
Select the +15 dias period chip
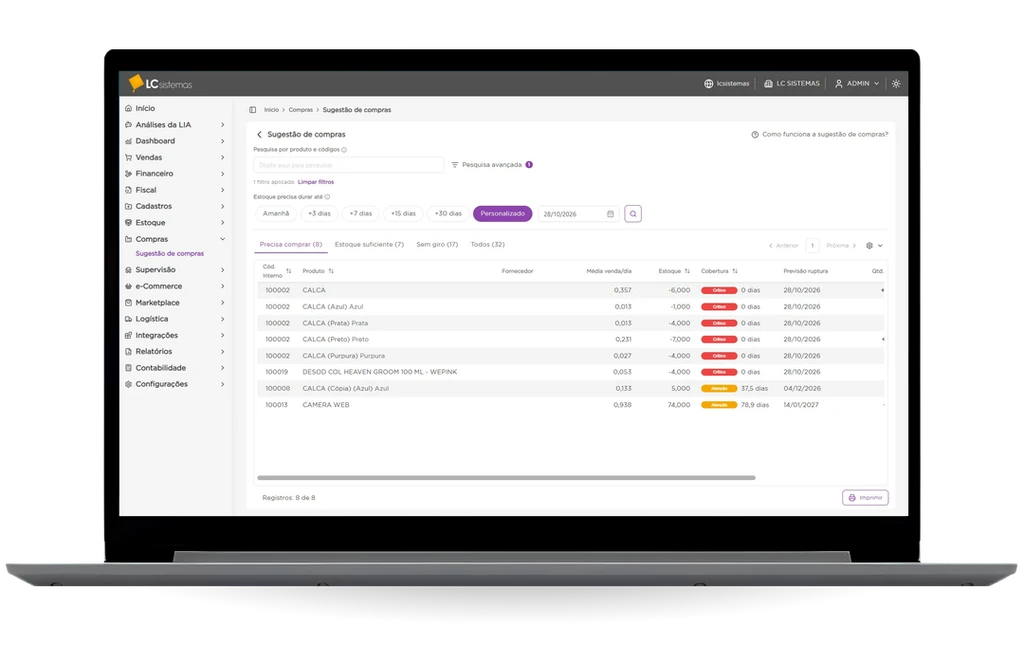click(403, 213)
